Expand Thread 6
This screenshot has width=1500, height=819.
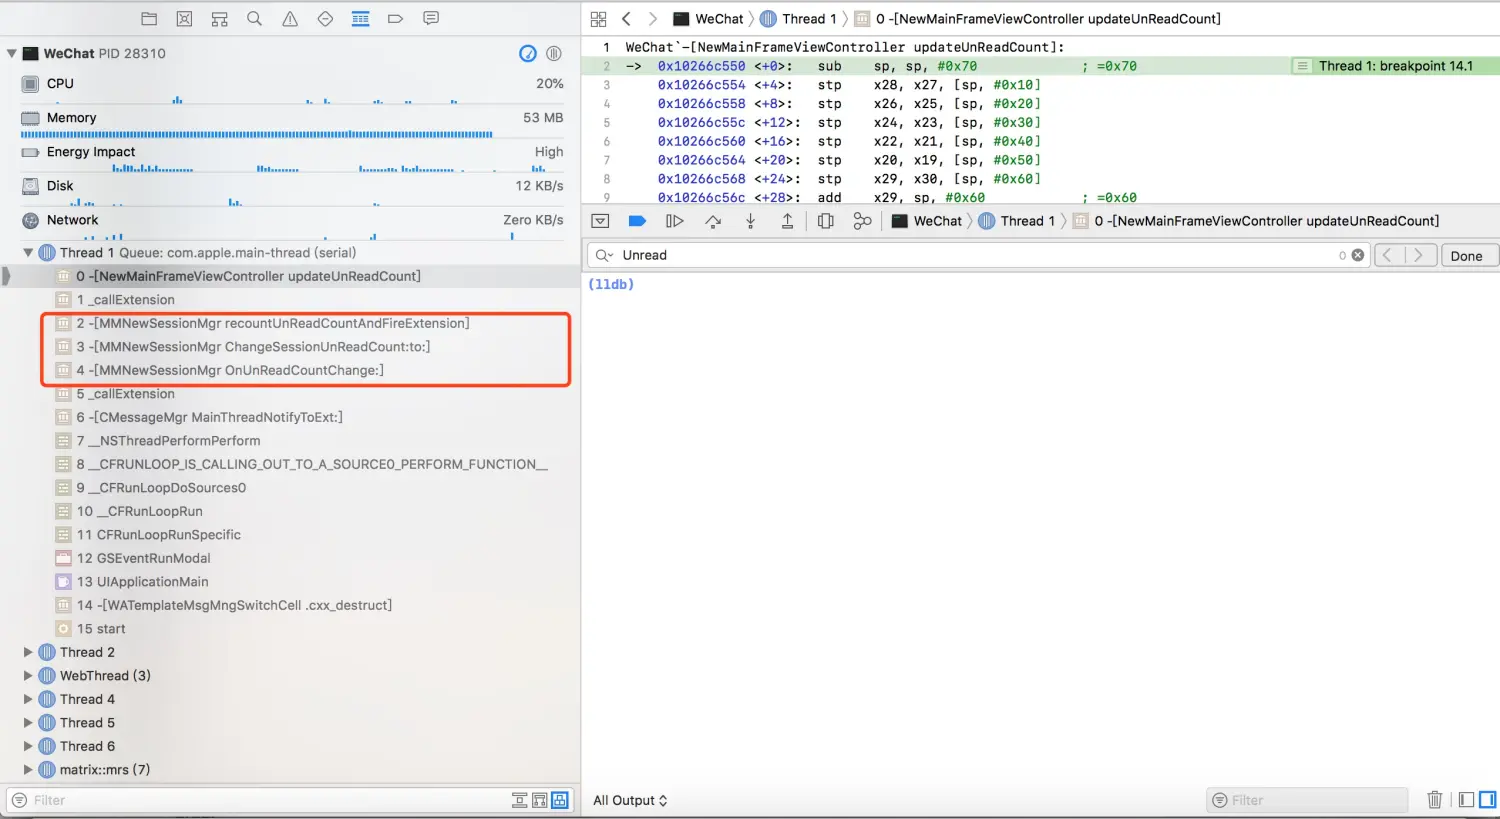28,746
